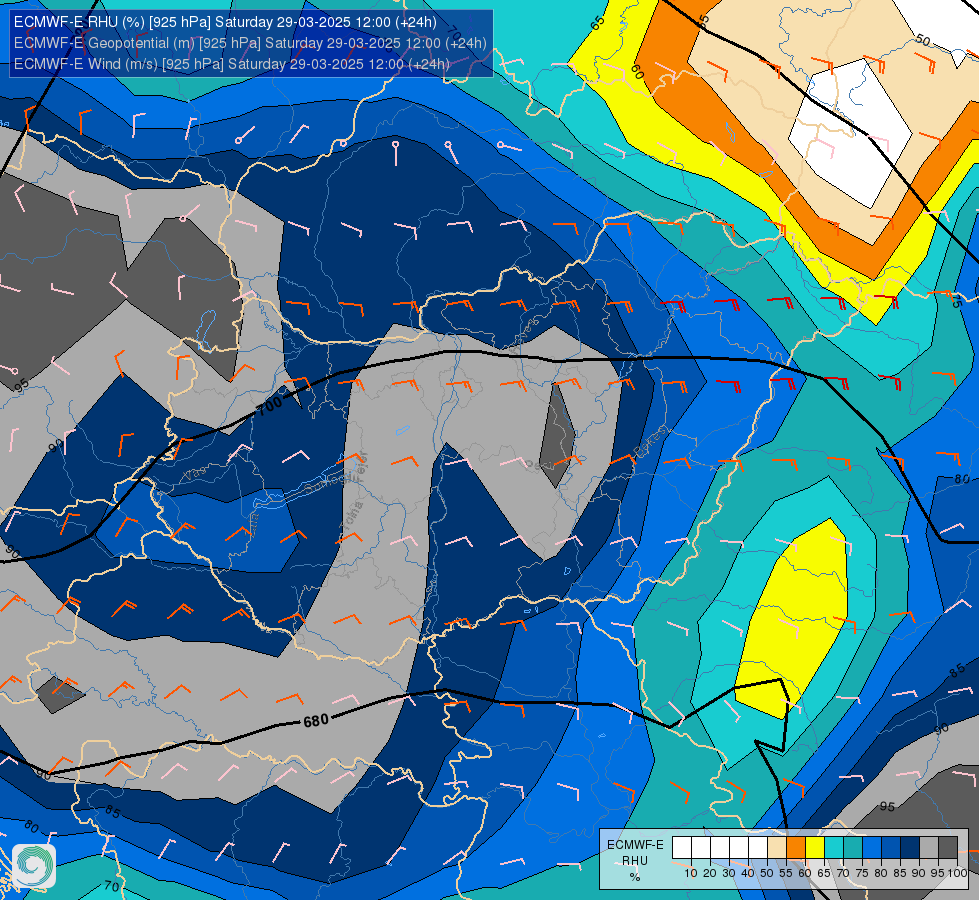Click the yellow 60-65% legend swatch
Screen dimensions: 979x900
815,848
